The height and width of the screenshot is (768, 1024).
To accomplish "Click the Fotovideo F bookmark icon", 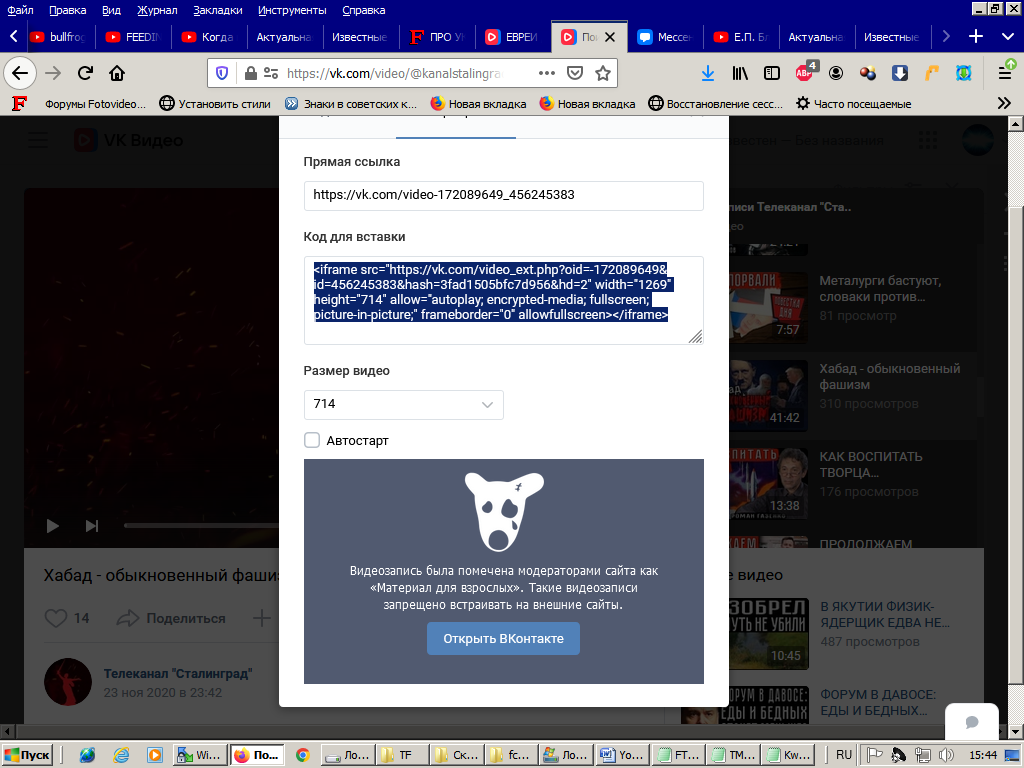I will coord(20,103).
